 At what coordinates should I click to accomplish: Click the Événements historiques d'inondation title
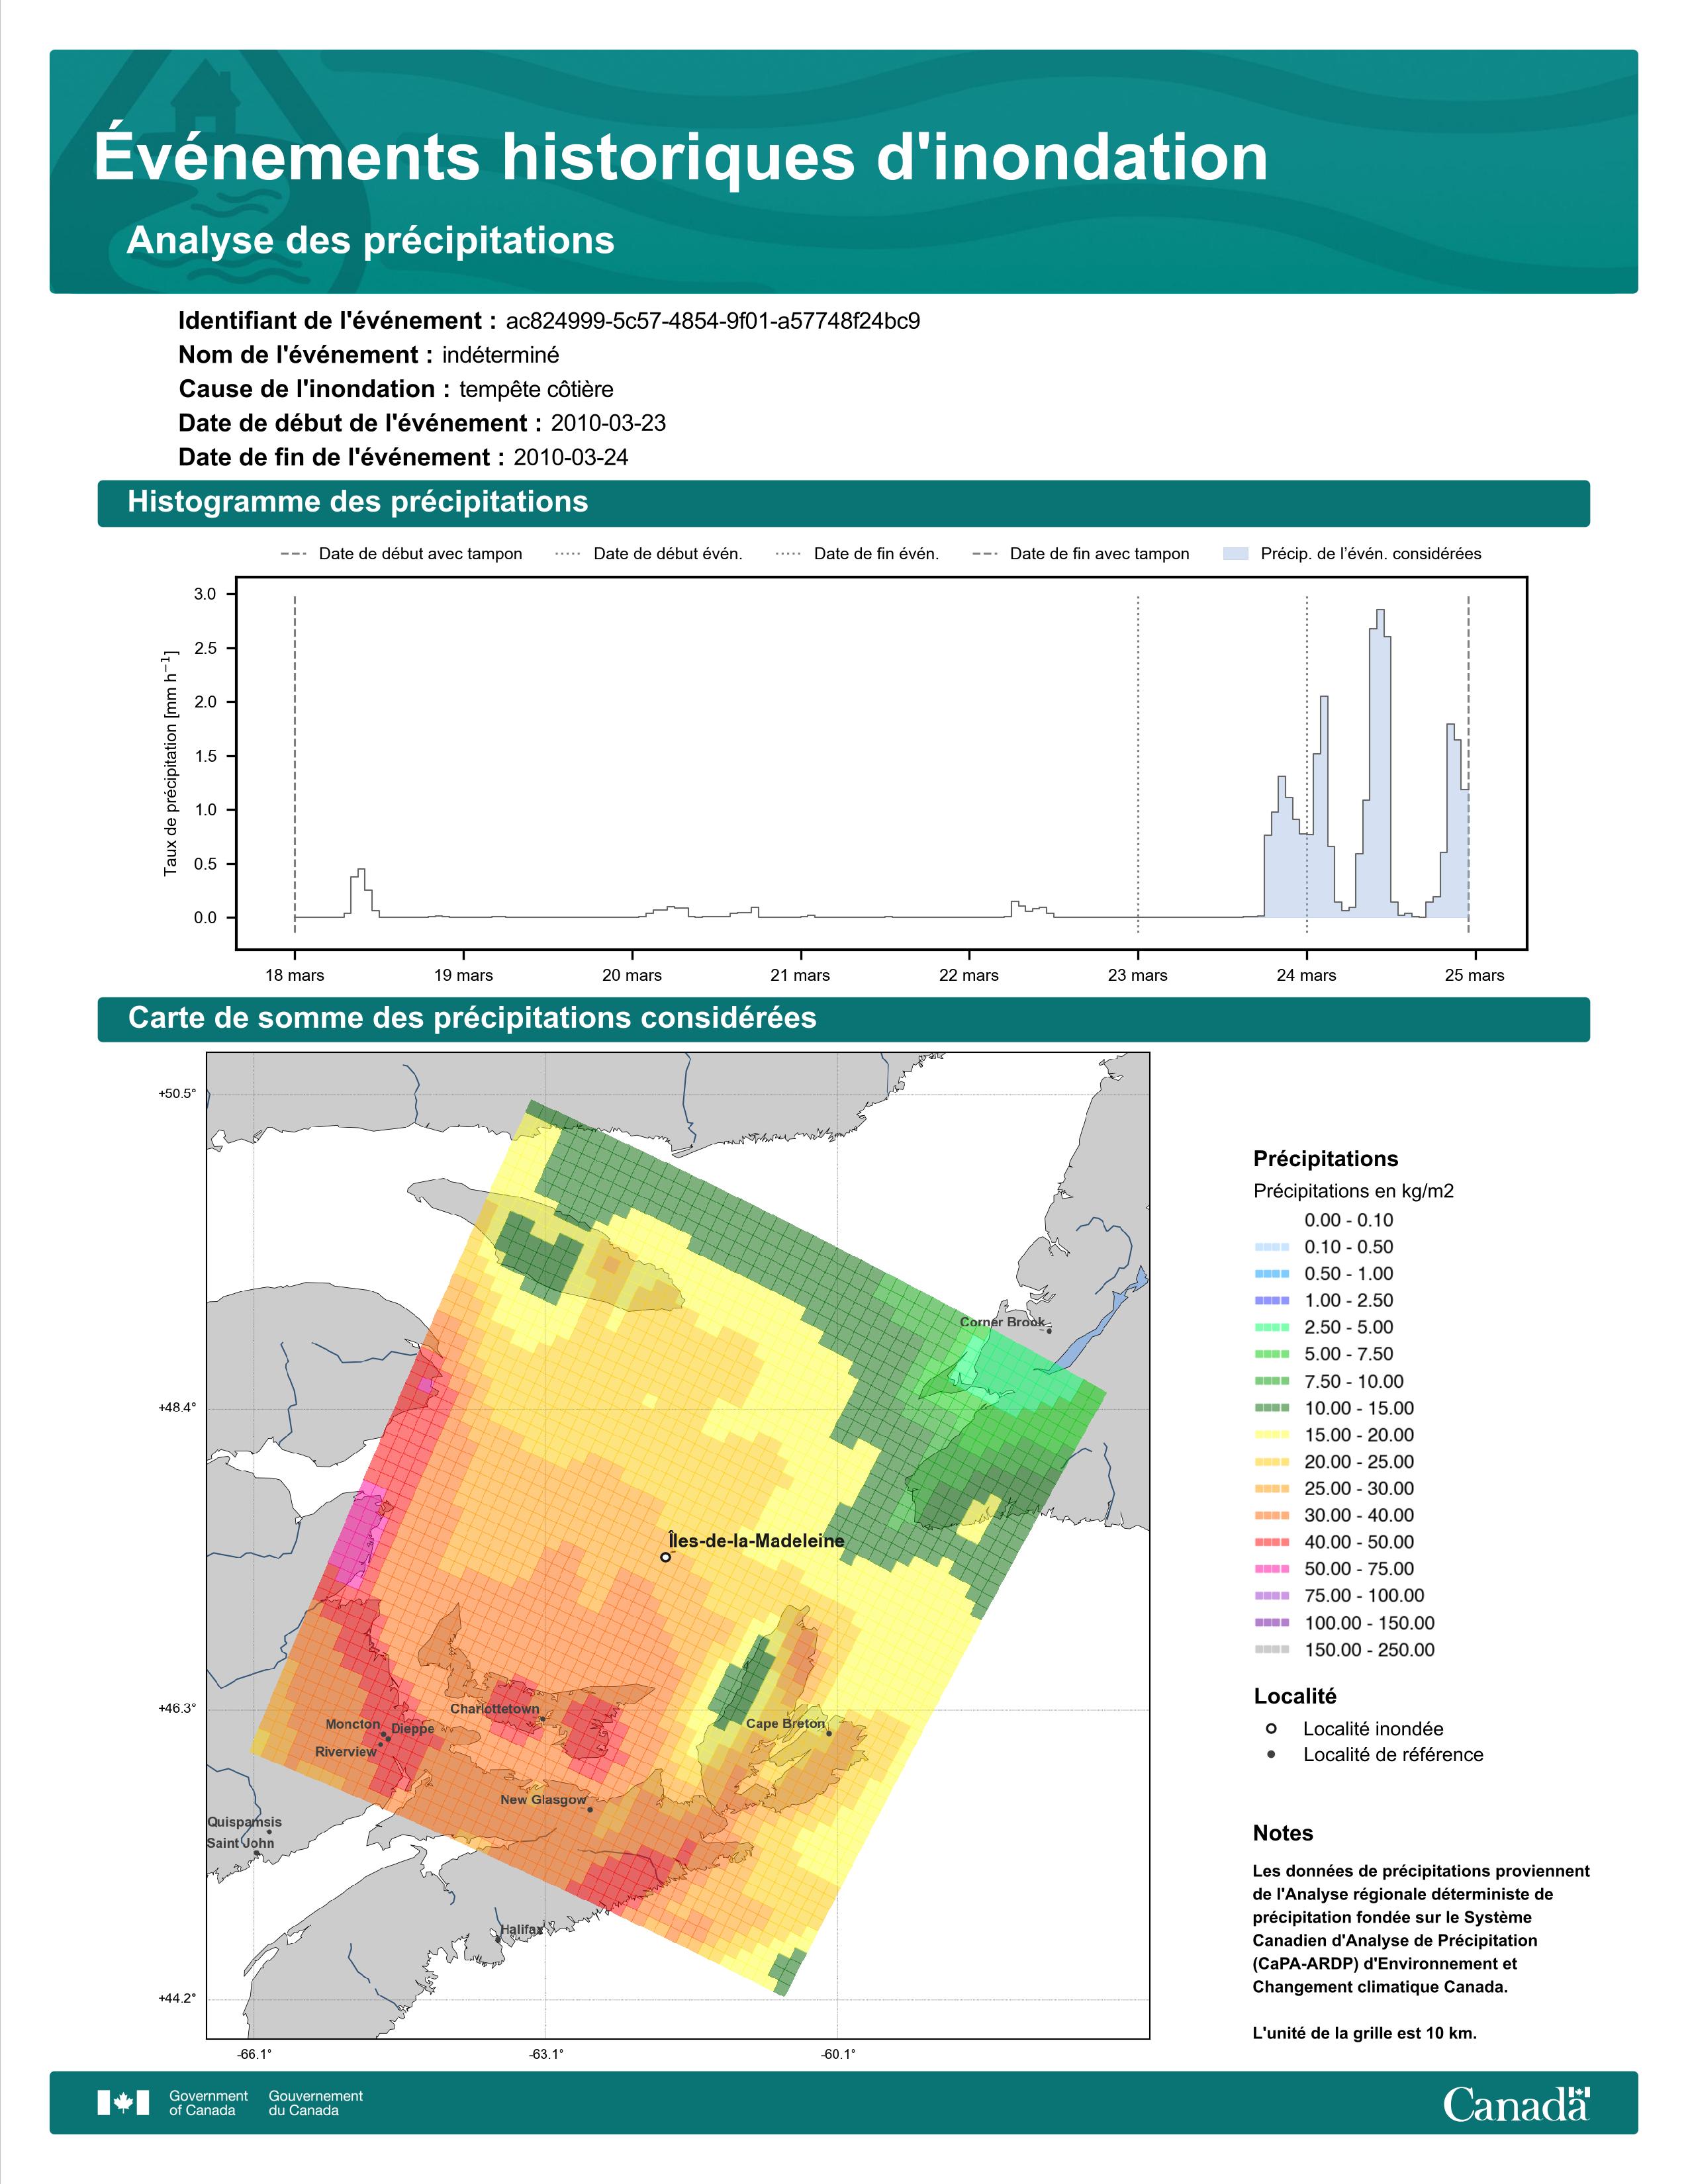click(x=681, y=156)
